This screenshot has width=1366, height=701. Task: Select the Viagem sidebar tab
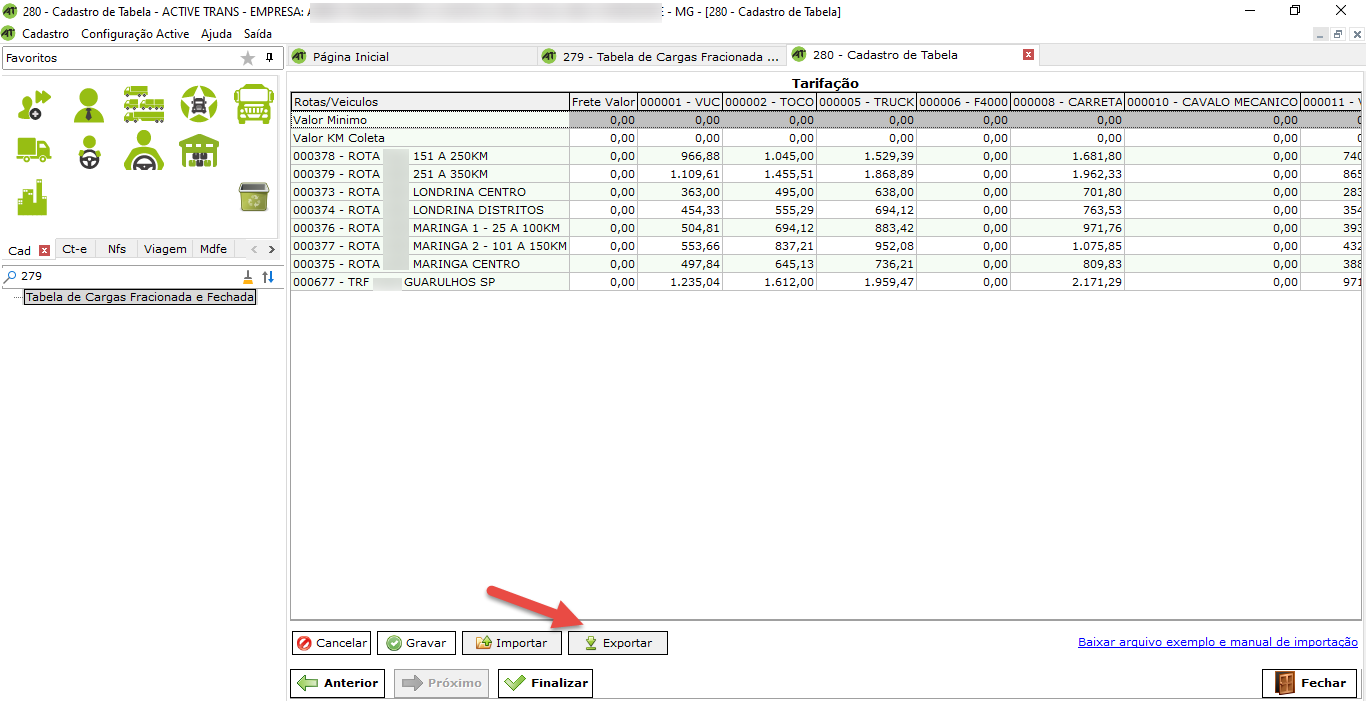pyautogui.click(x=164, y=249)
